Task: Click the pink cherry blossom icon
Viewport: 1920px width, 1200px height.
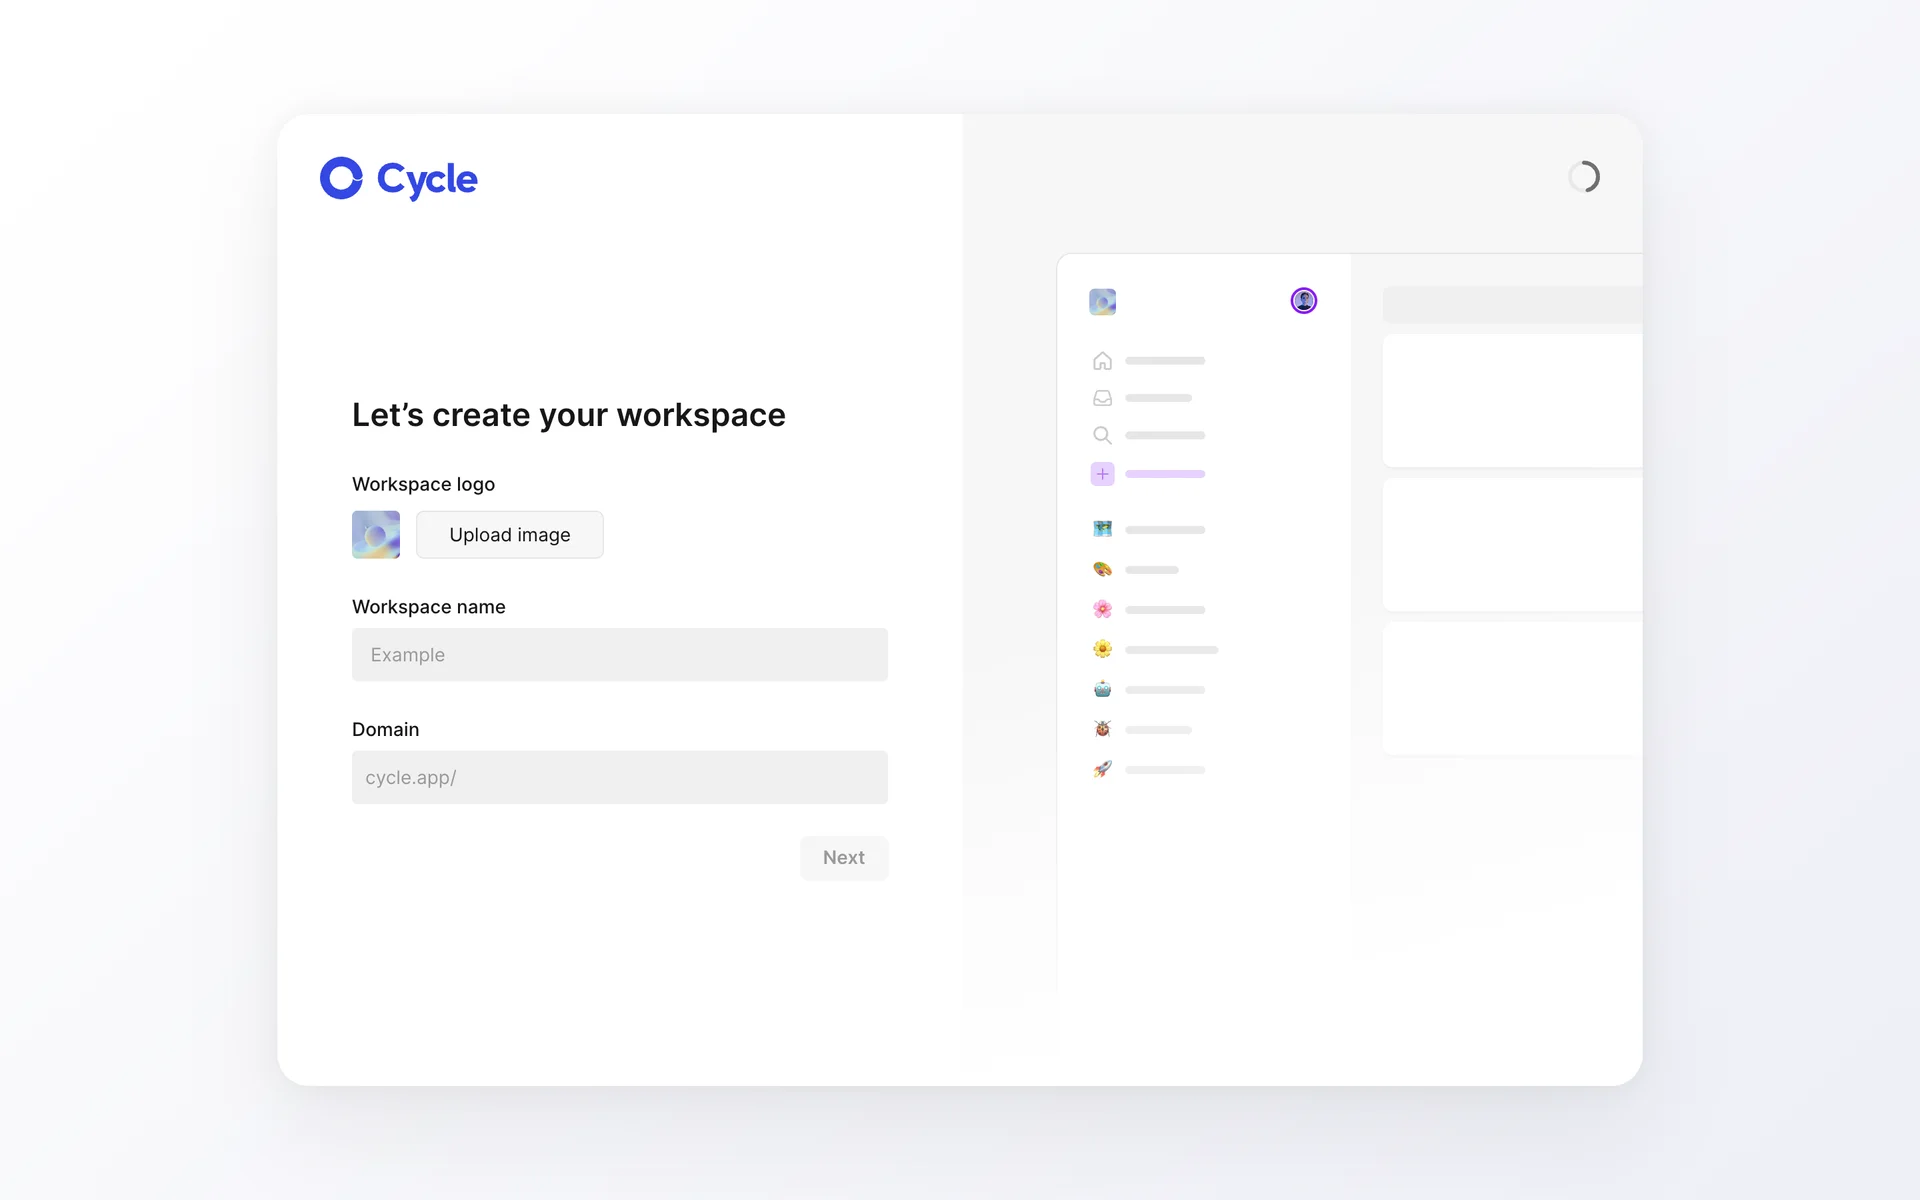Action: click(1102, 609)
